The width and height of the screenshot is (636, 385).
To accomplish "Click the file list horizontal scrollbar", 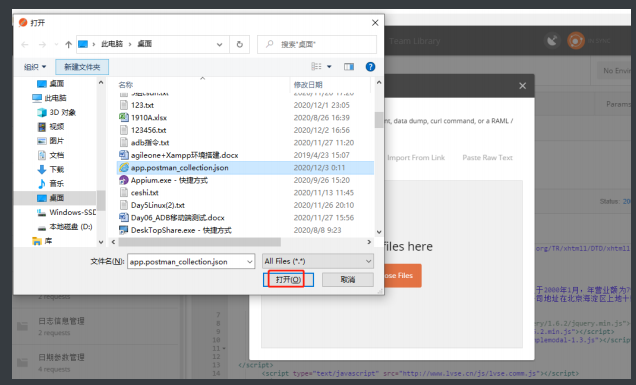I will tap(199, 242).
